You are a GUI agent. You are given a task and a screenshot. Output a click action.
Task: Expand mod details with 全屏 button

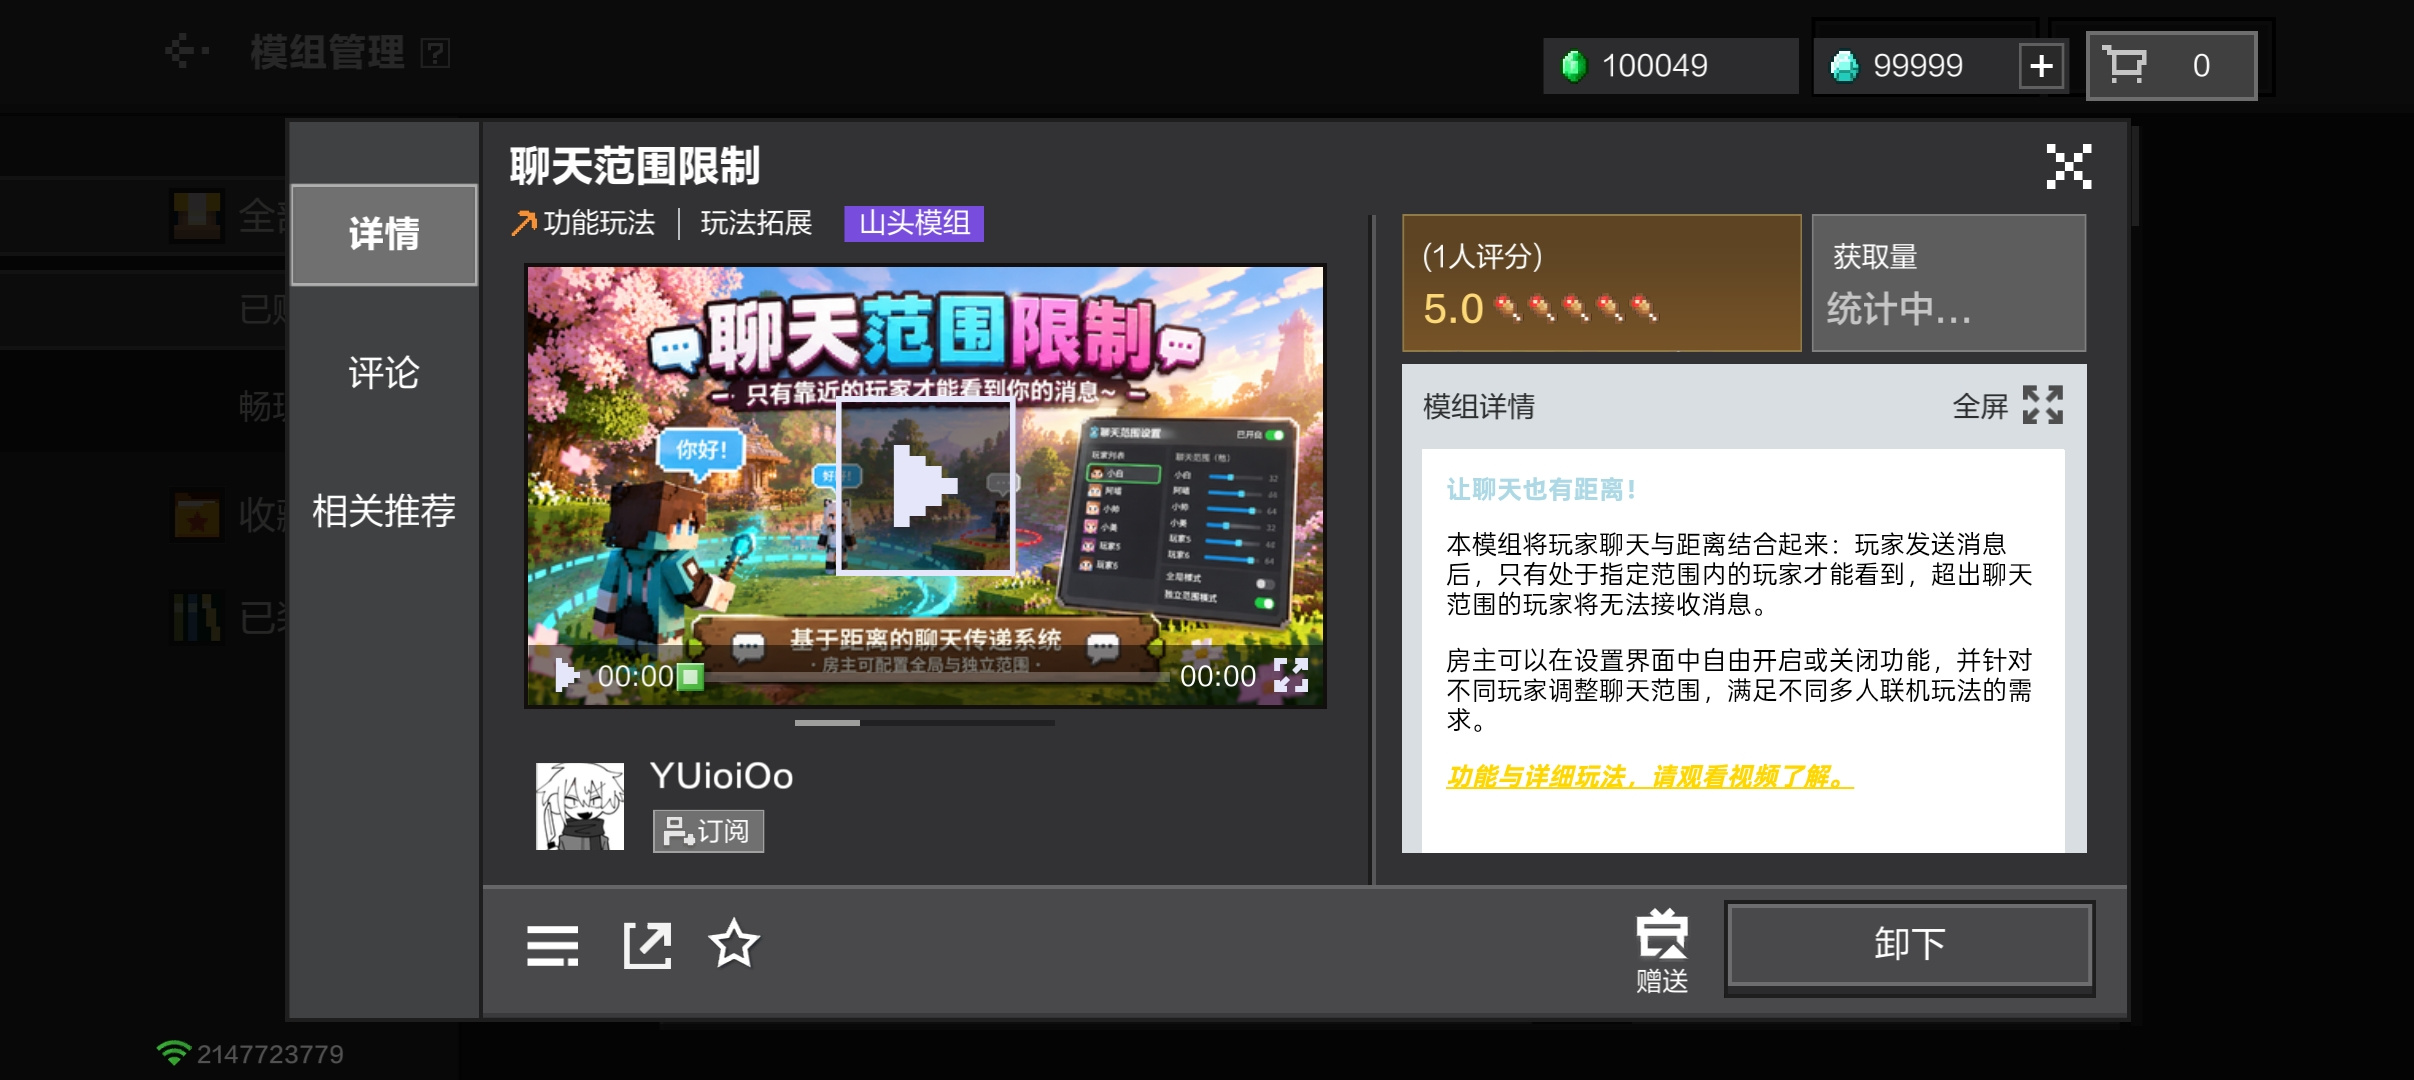pos(2007,406)
